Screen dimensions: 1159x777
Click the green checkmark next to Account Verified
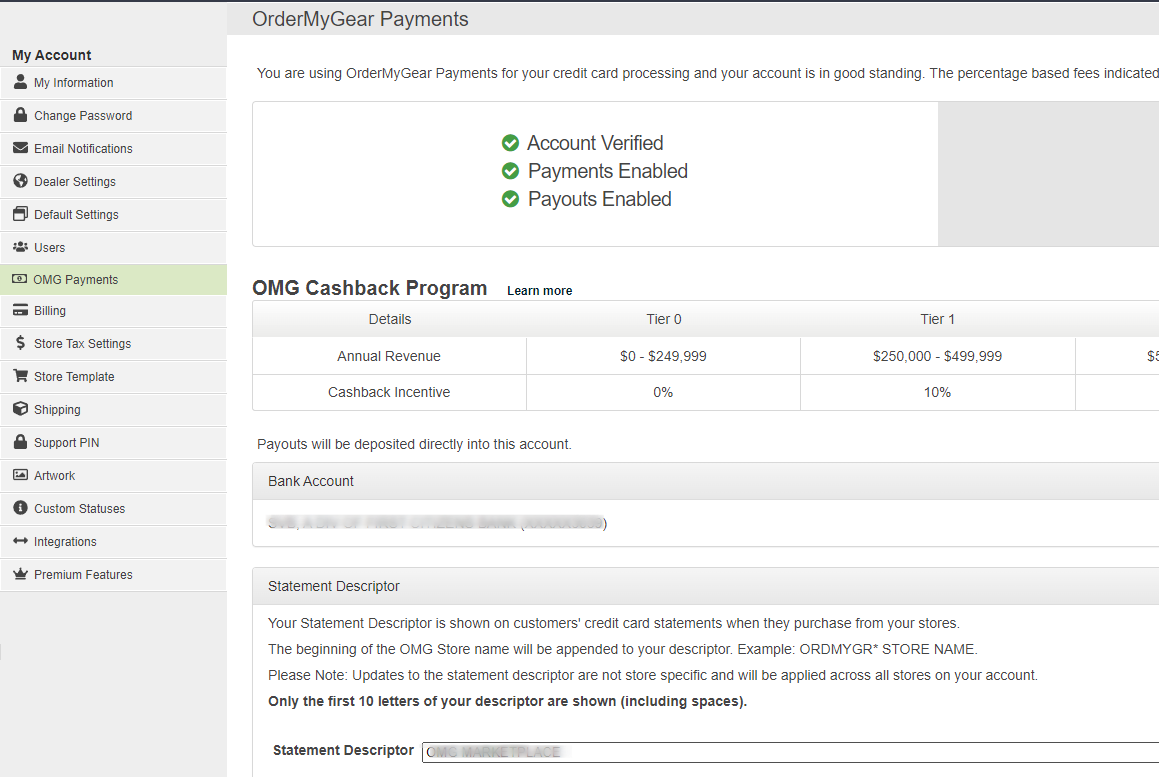(510, 143)
